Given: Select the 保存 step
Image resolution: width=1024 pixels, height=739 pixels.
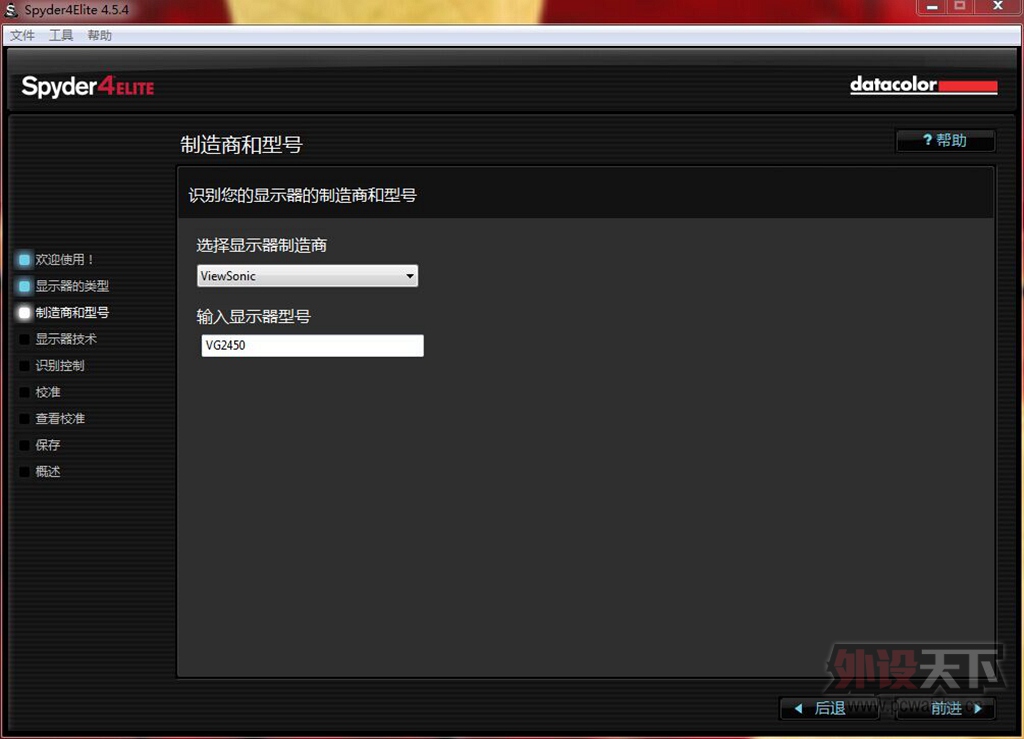Looking at the screenshot, I should tap(40, 445).
